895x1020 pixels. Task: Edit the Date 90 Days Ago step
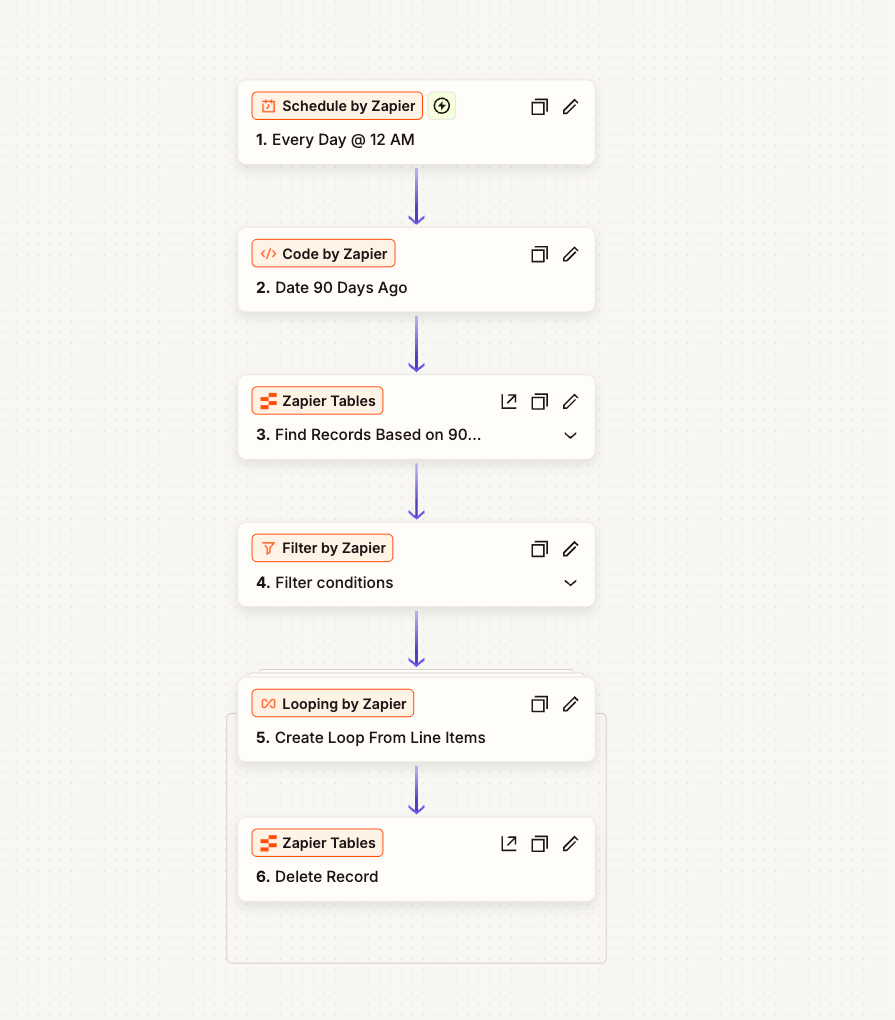click(x=570, y=254)
